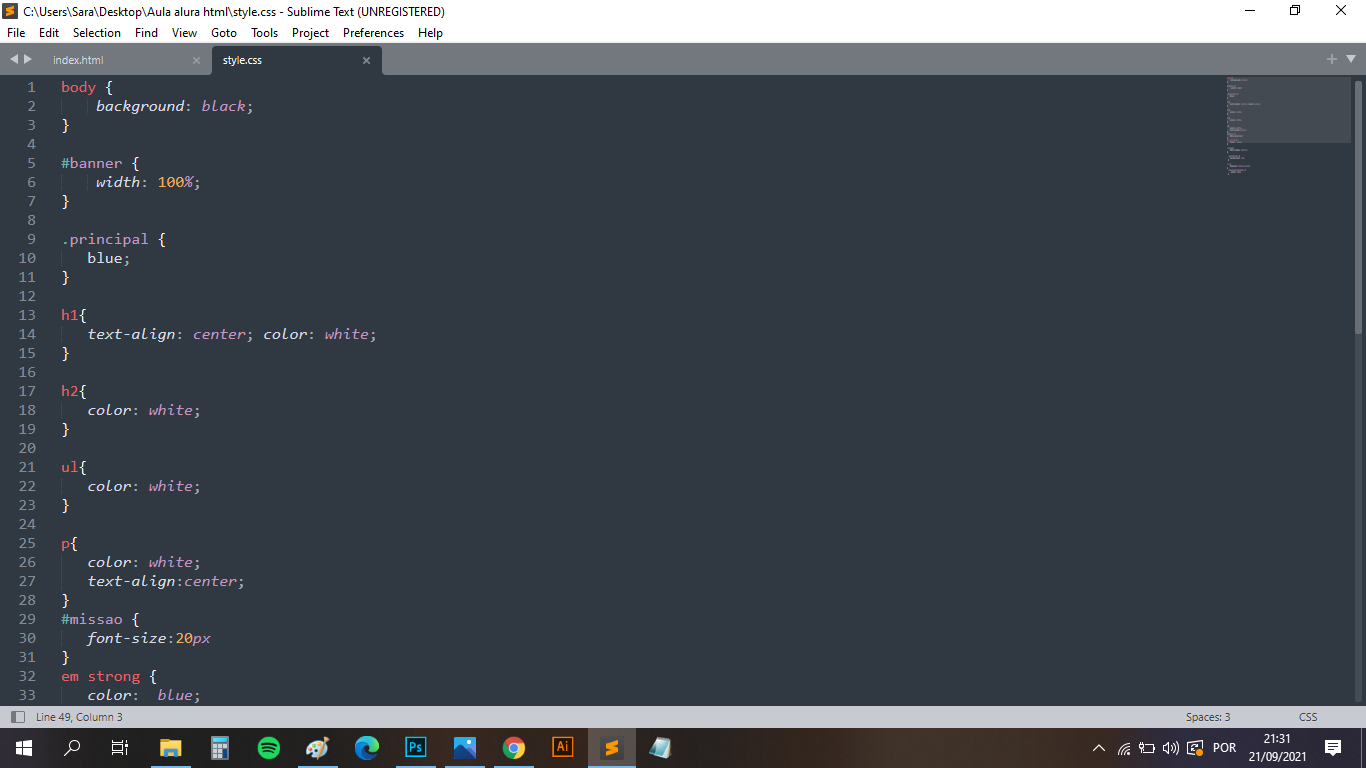Open the Help menu
Screen dimensions: 1366x768
pos(430,33)
